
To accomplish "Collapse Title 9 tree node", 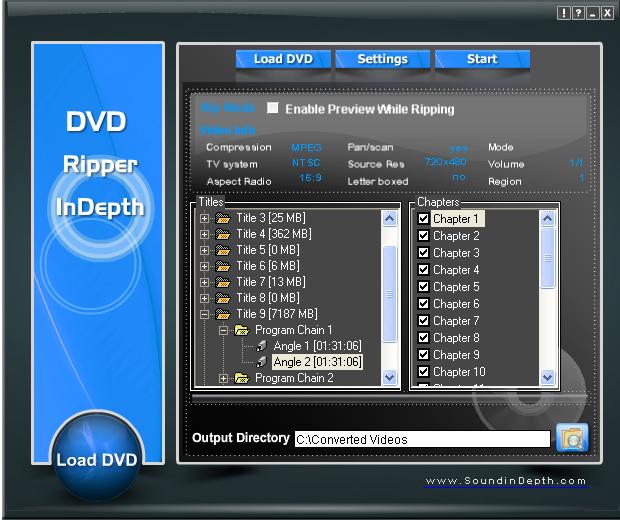I will (x=204, y=314).
